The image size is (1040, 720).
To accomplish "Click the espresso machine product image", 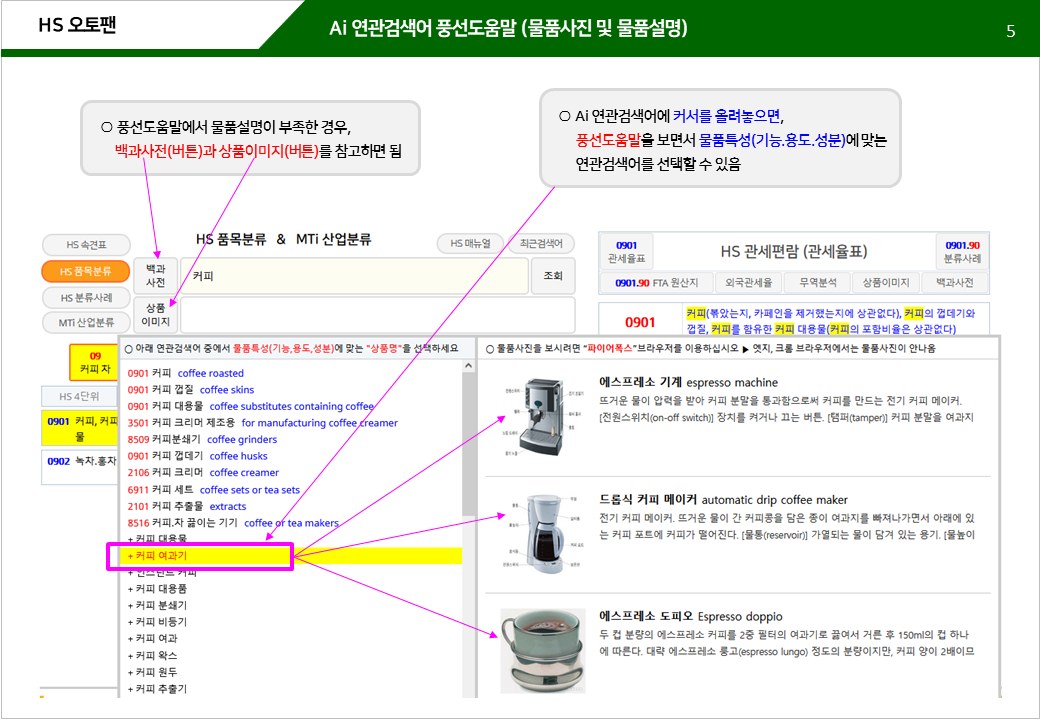I will 542,417.
